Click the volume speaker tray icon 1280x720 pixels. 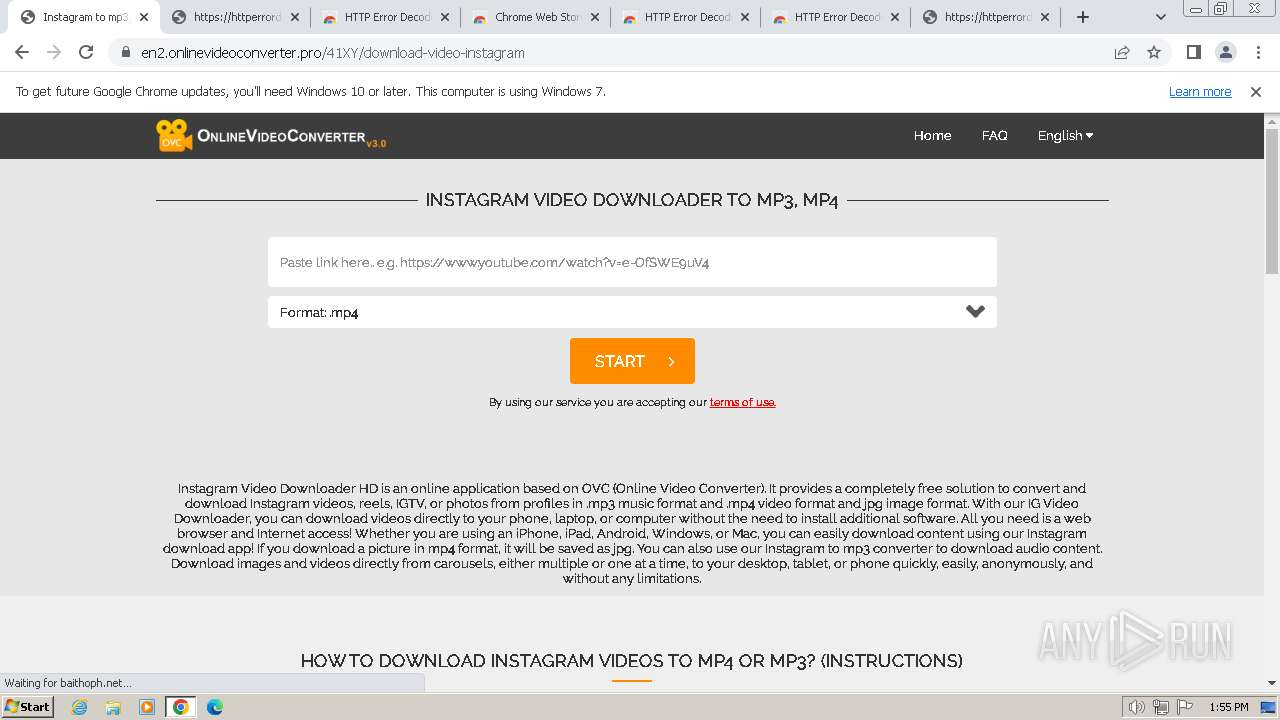(1137, 707)
